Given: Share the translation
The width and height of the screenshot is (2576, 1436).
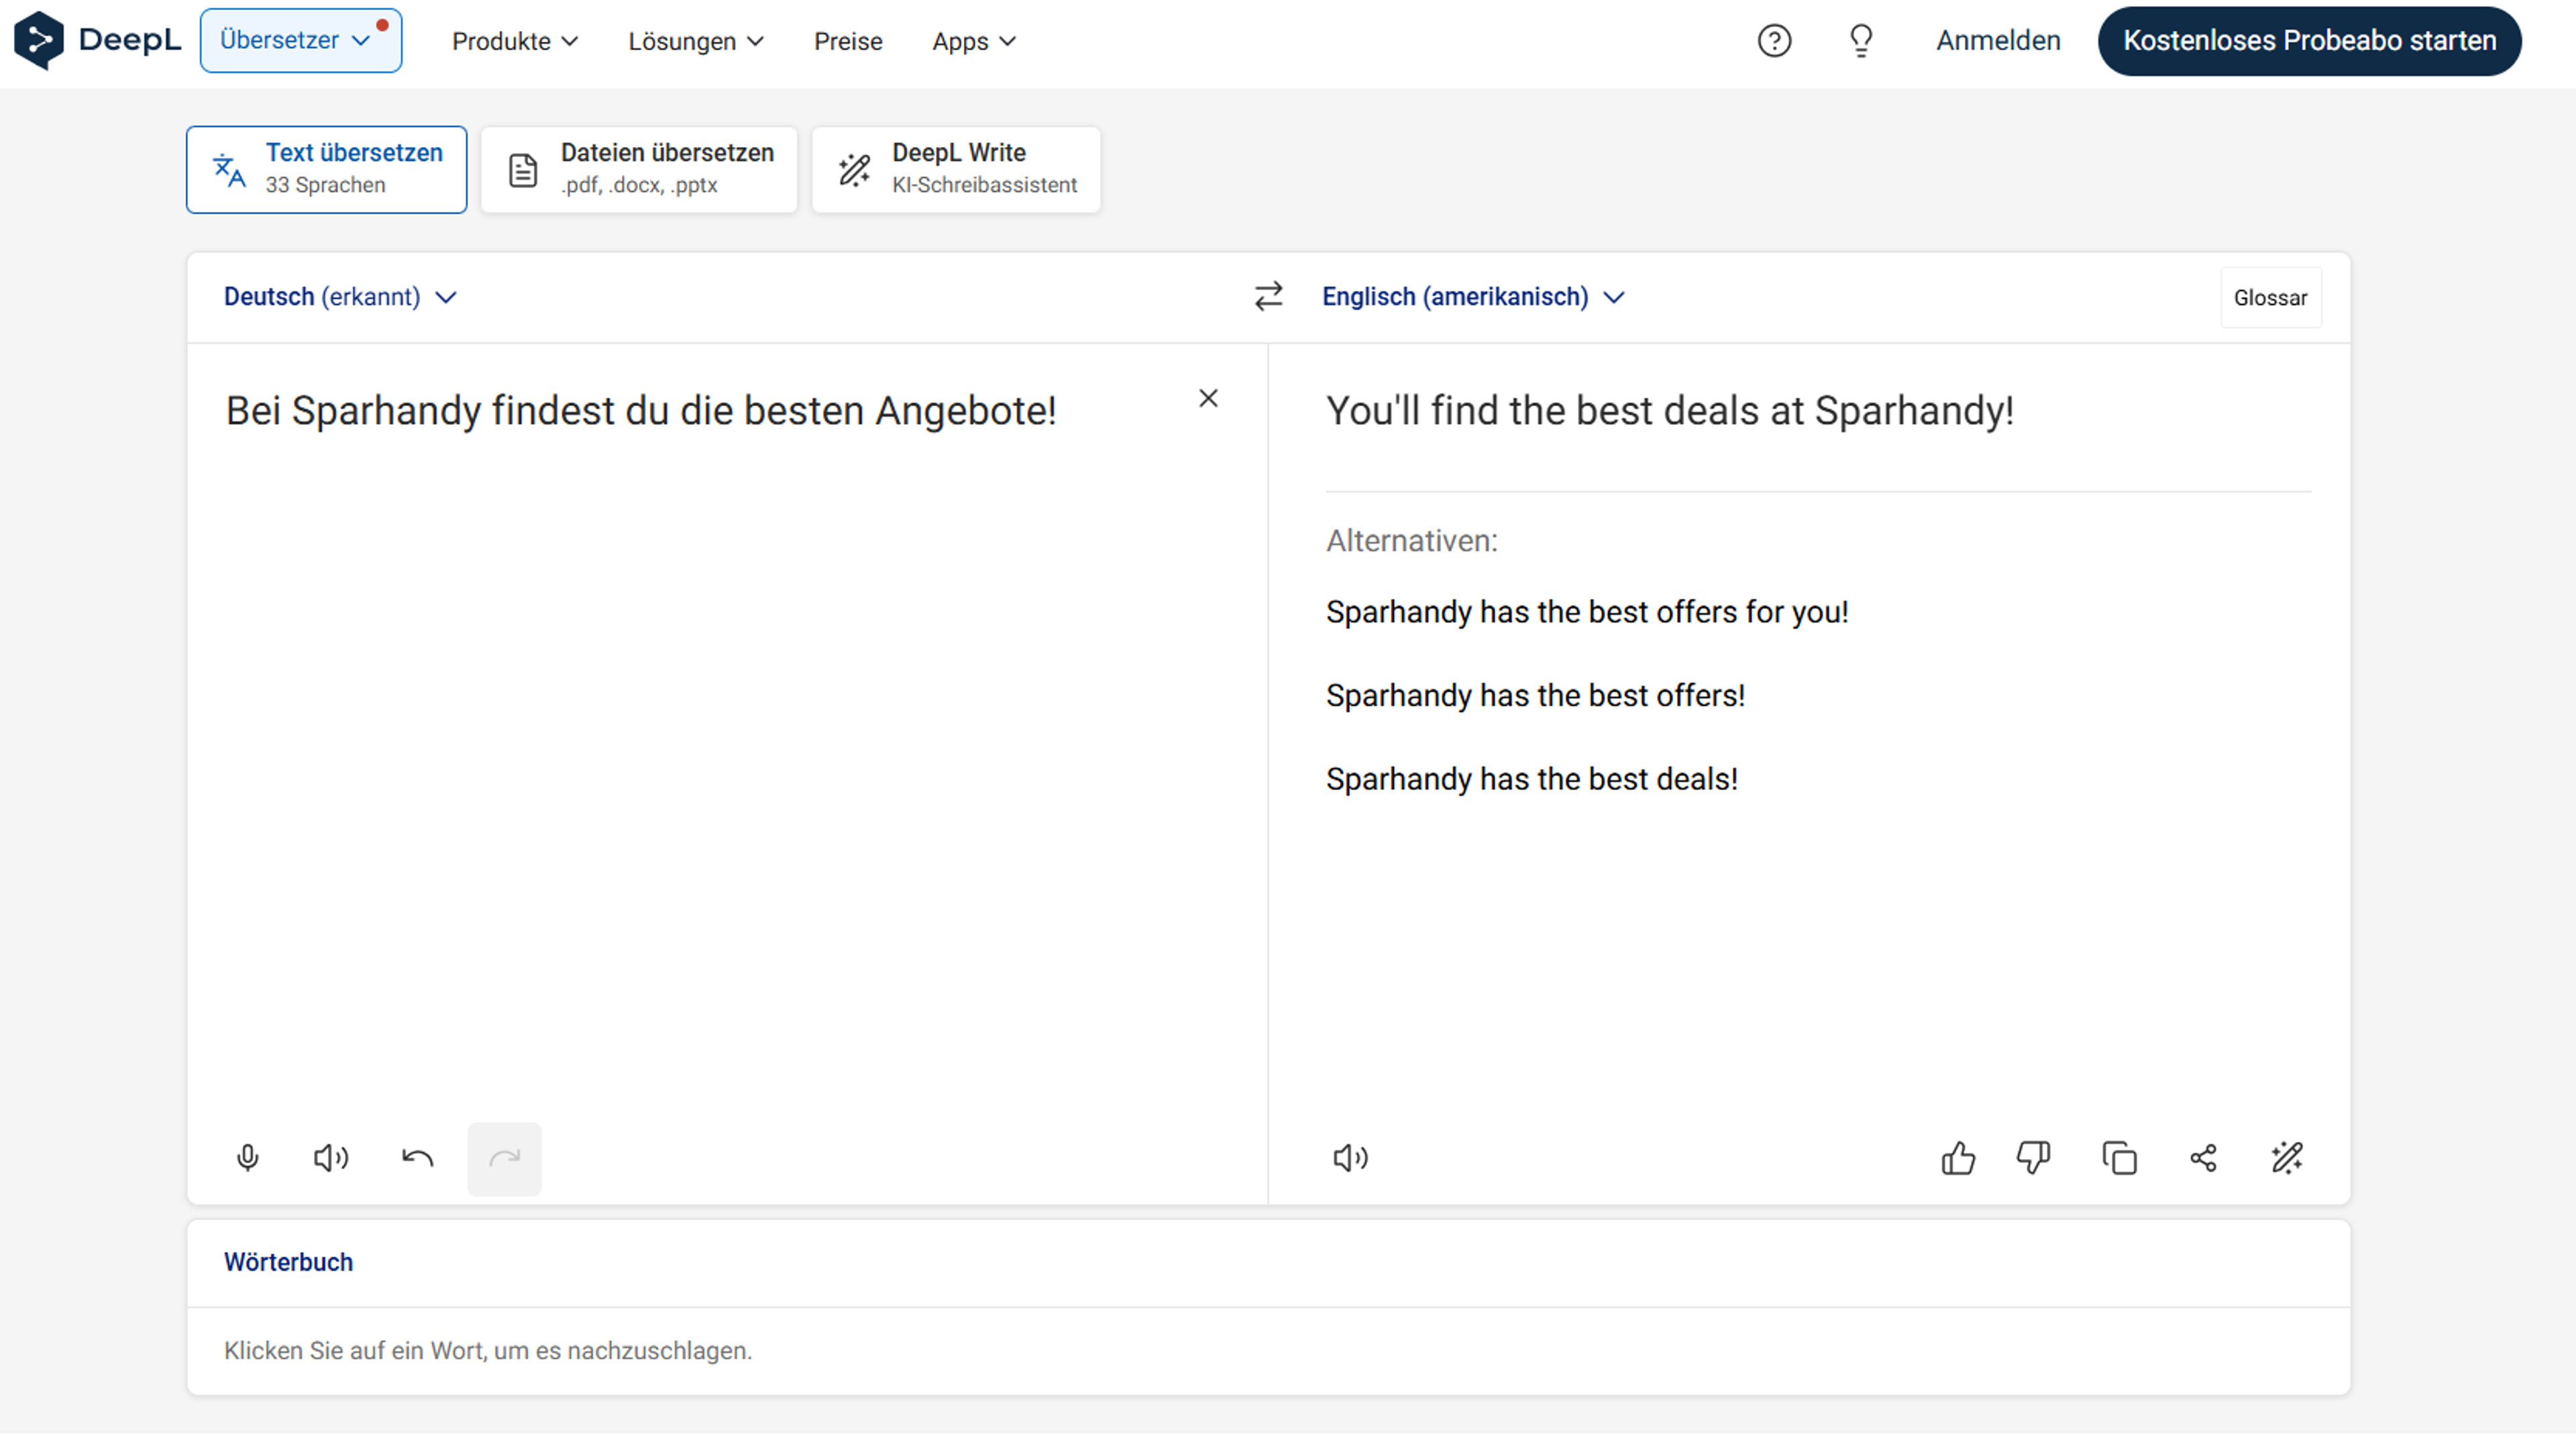Looking at the screenshot, I should (2202, 1158).
